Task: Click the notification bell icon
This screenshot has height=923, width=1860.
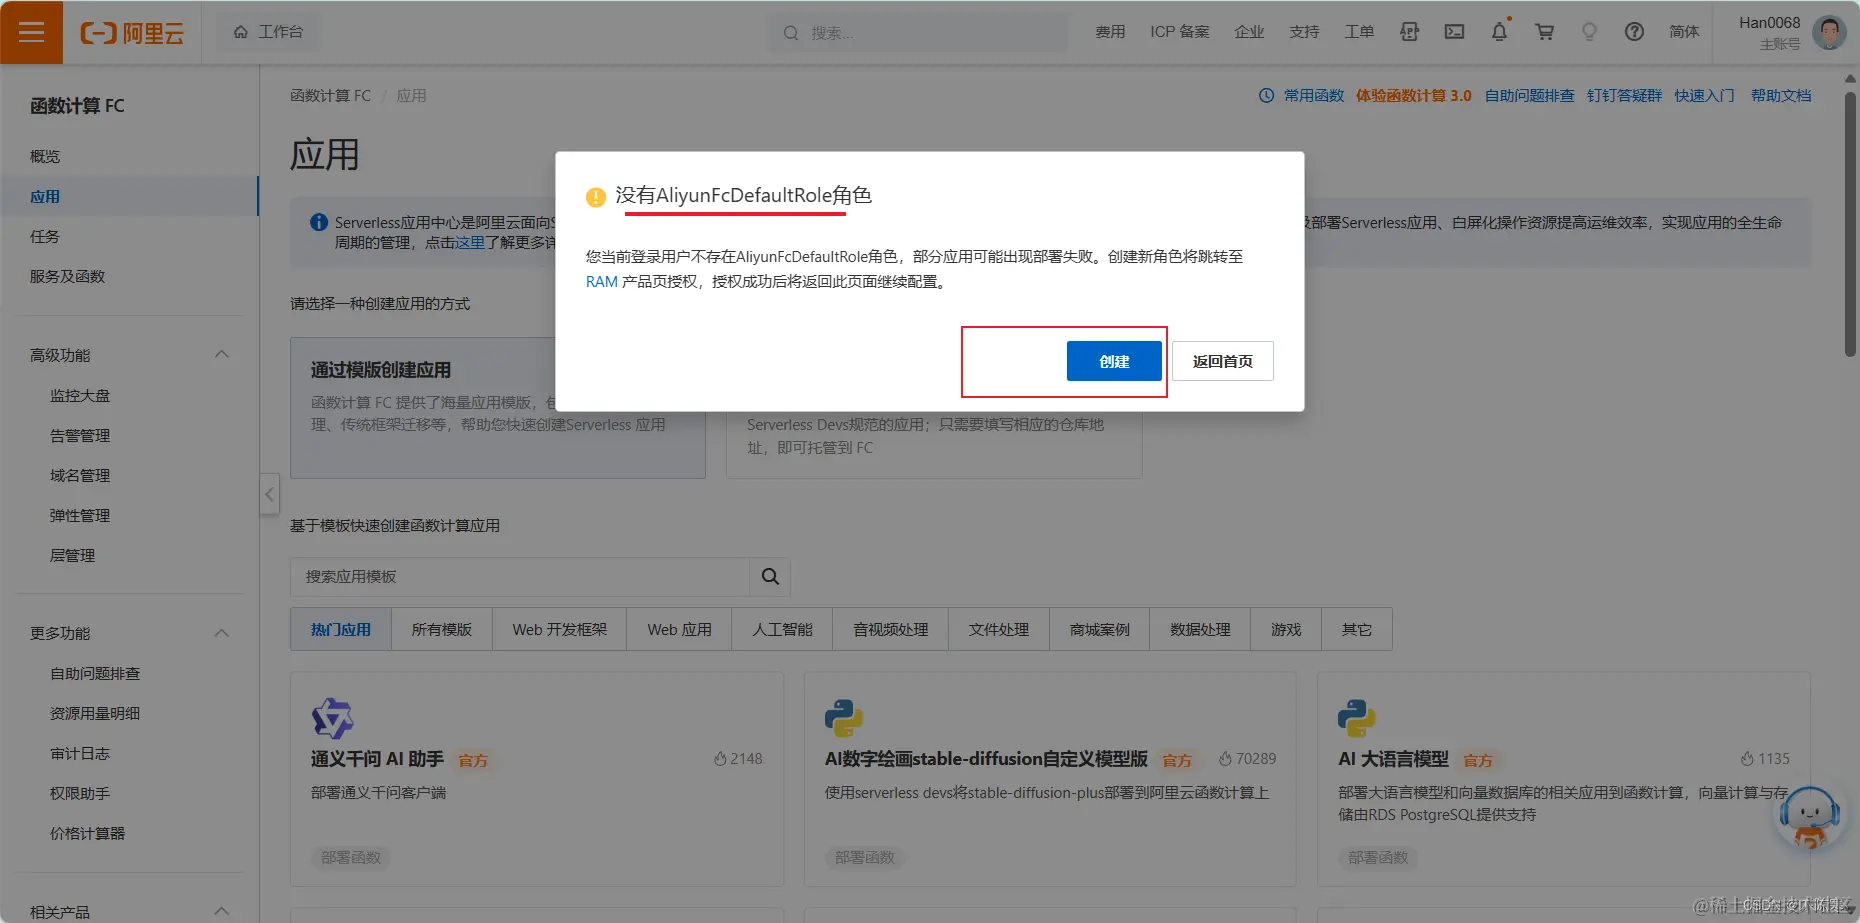Action: (x=1499, y=32)
